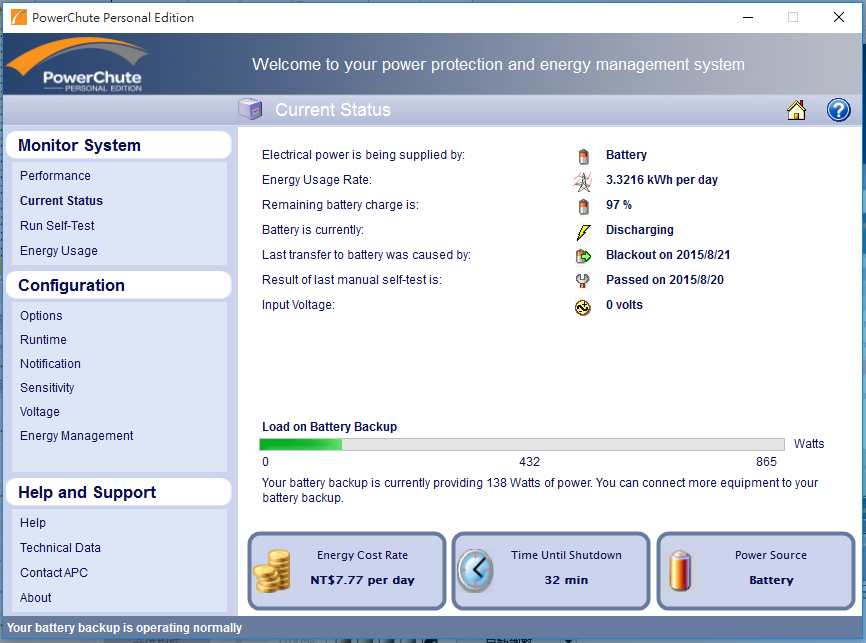Click the Time Until Shutdown panel
Screen dimensions: 866x643
[551, 571]
